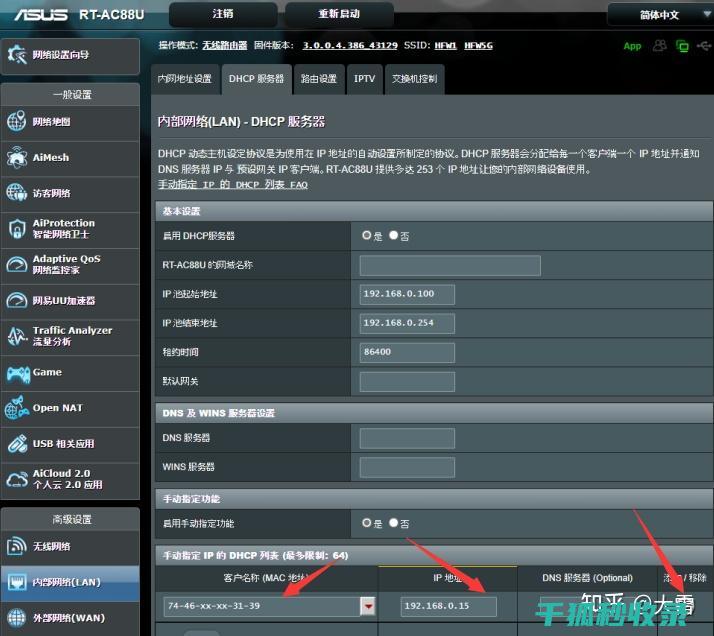The height and width of the screenshot is (636, 714).
Task: Click the IP pool ending address field
Action: (x=407, y=323)
